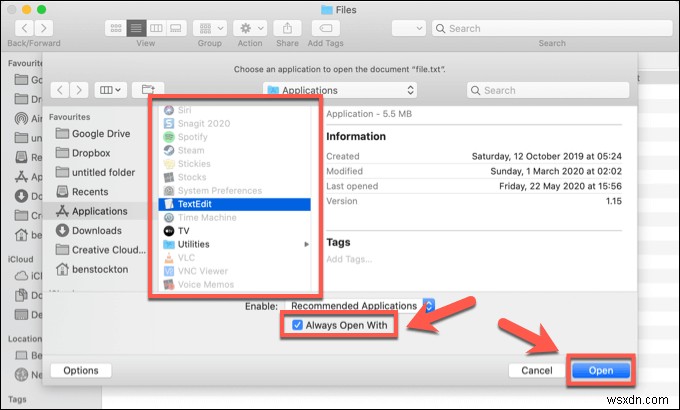This screenshot has height=410, width=680.
Task: Open the empty dropdown beside Finder search
Action: (409, 28)
